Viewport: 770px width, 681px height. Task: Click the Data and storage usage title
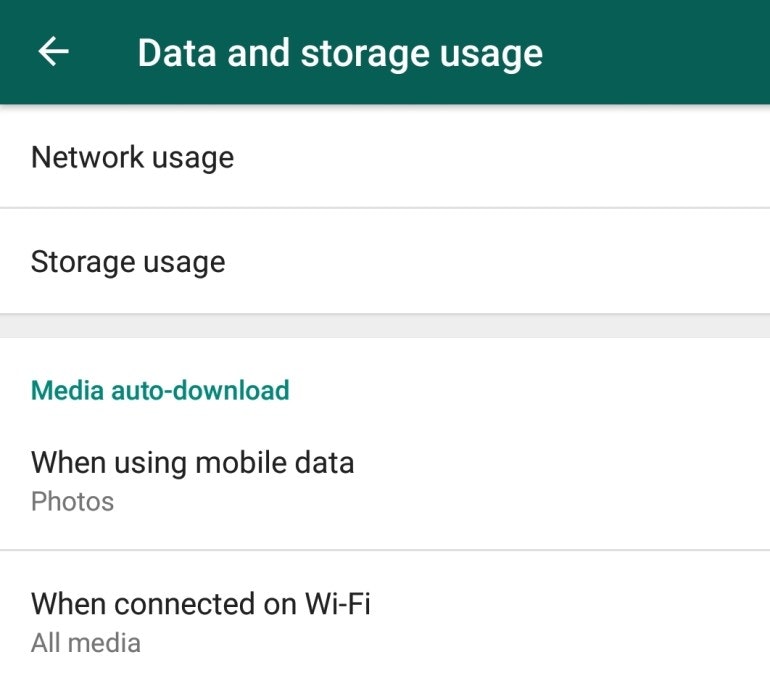(340, 53)
